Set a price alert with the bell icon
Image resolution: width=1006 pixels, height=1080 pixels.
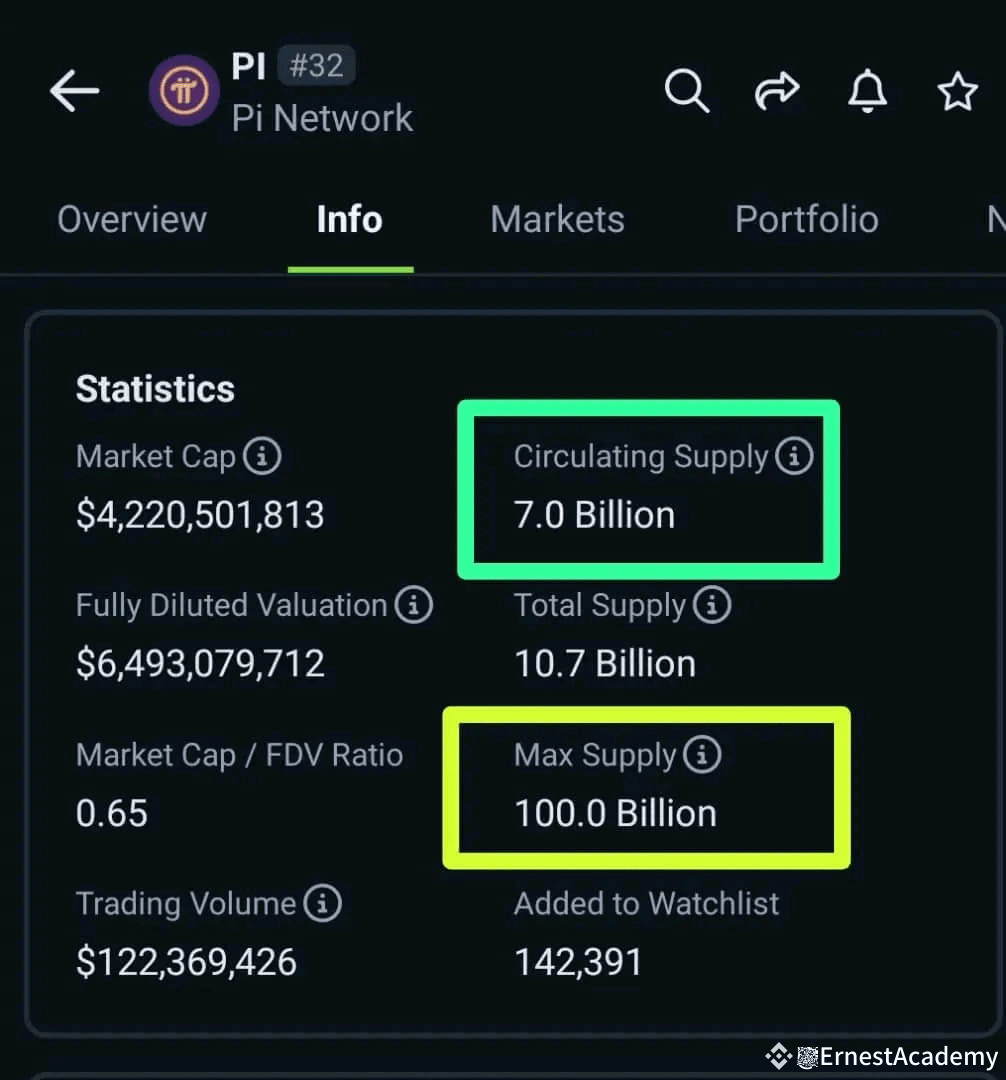867,90
